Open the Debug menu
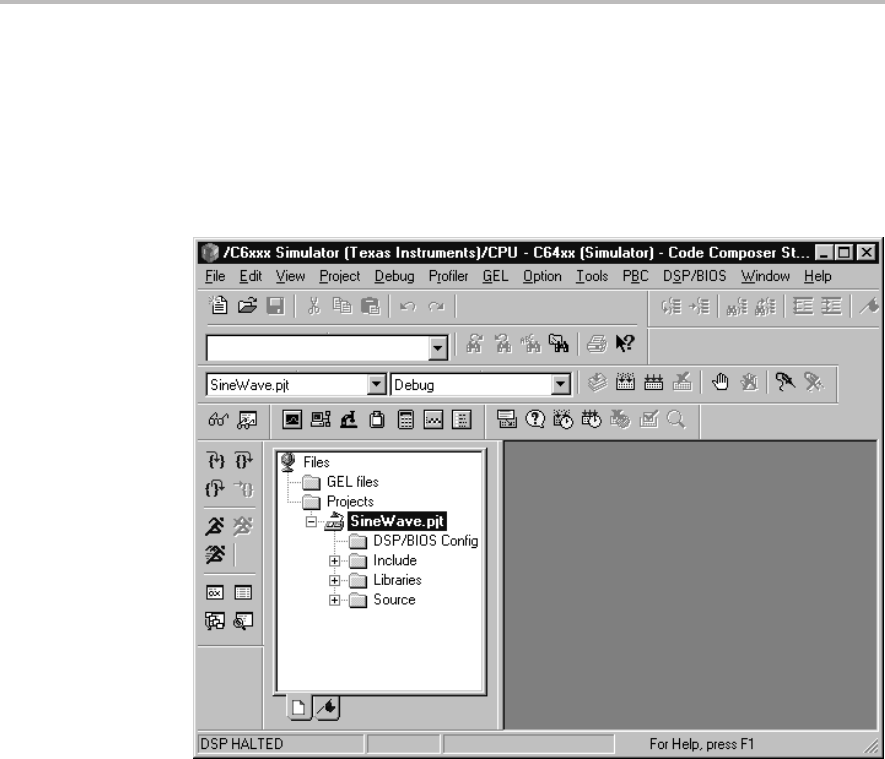The height and width of the screenshot is (759, 885). (394, 277)
